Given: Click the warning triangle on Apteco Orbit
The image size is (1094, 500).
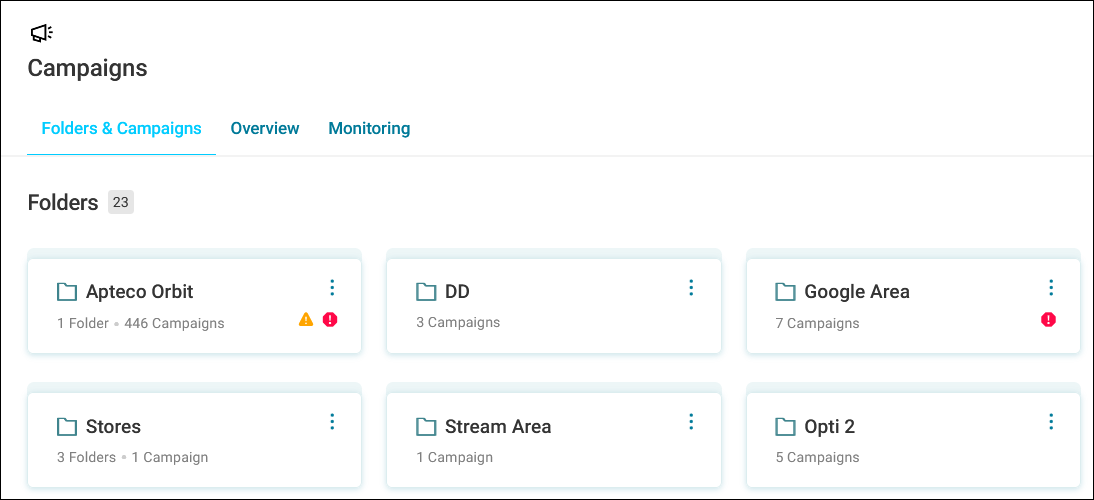Looking at the screenshot, I should [x=306, y=319].
